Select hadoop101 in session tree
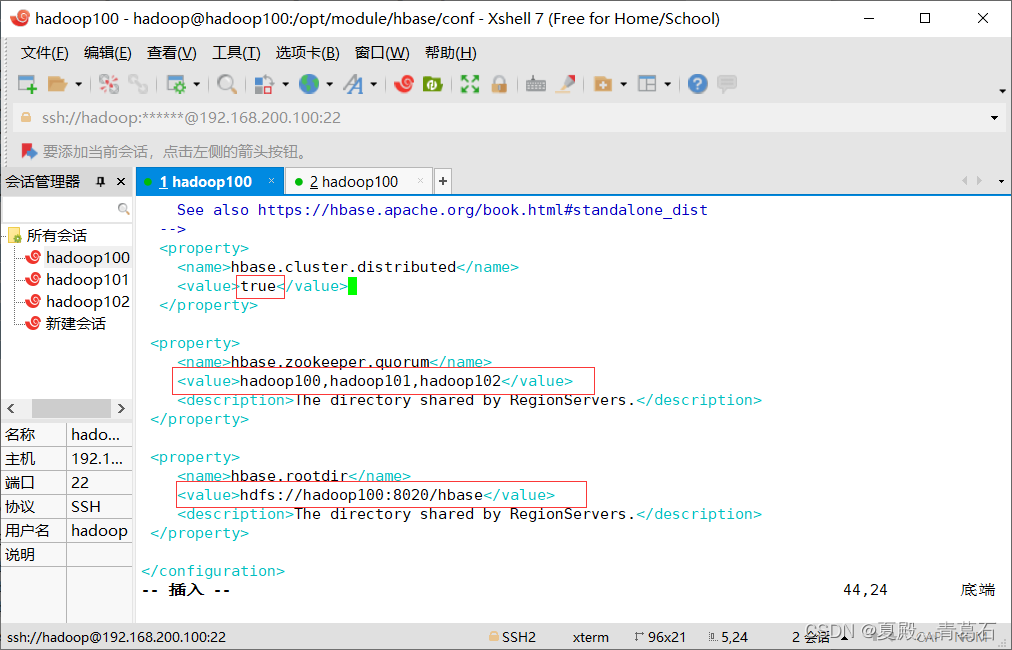The image size is (1012, 650). (88, 279)
